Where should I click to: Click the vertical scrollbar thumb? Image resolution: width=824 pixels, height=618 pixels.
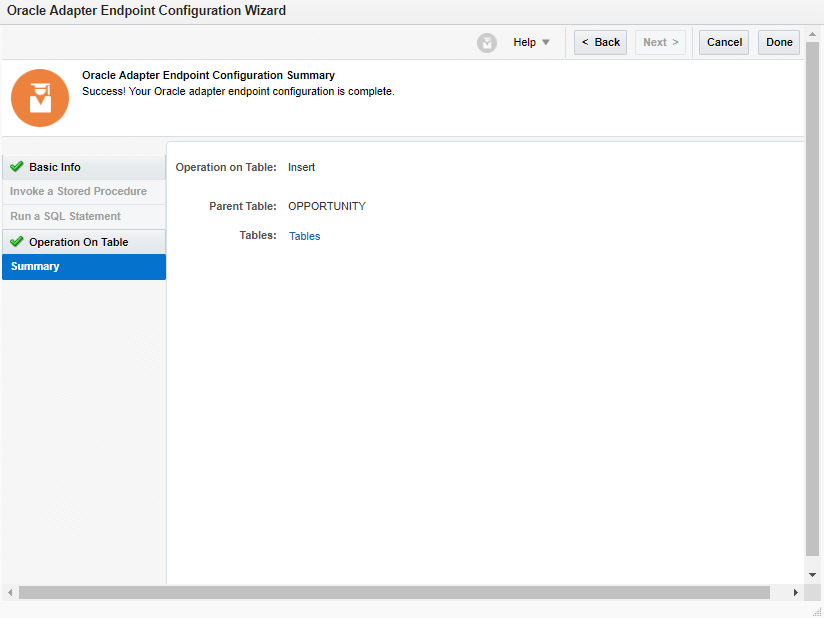[x=813, y=300]
